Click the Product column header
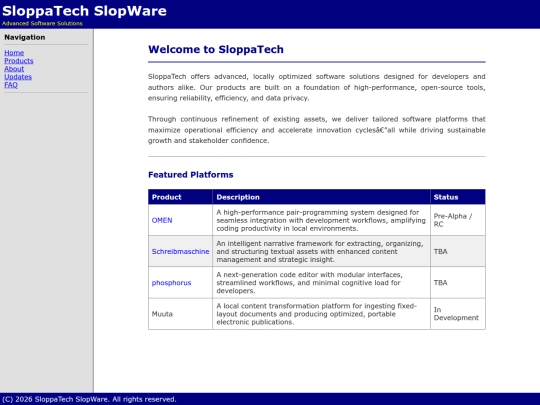This screenshot has height=405, width=540. [180, 197]
